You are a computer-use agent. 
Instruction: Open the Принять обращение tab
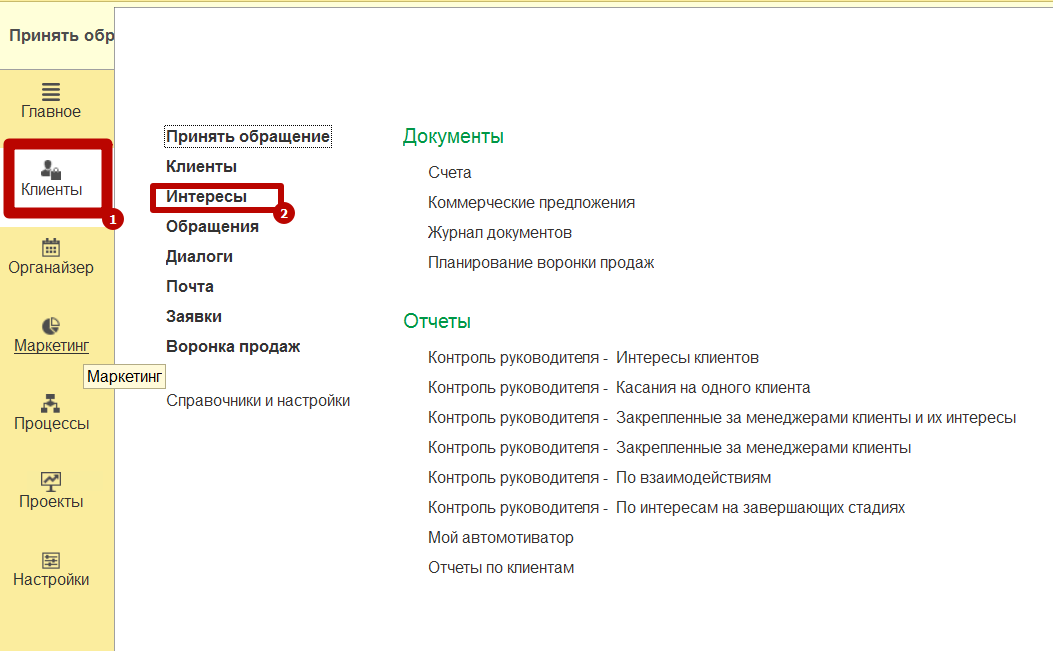pyautogui.click(x=60, y=36)
